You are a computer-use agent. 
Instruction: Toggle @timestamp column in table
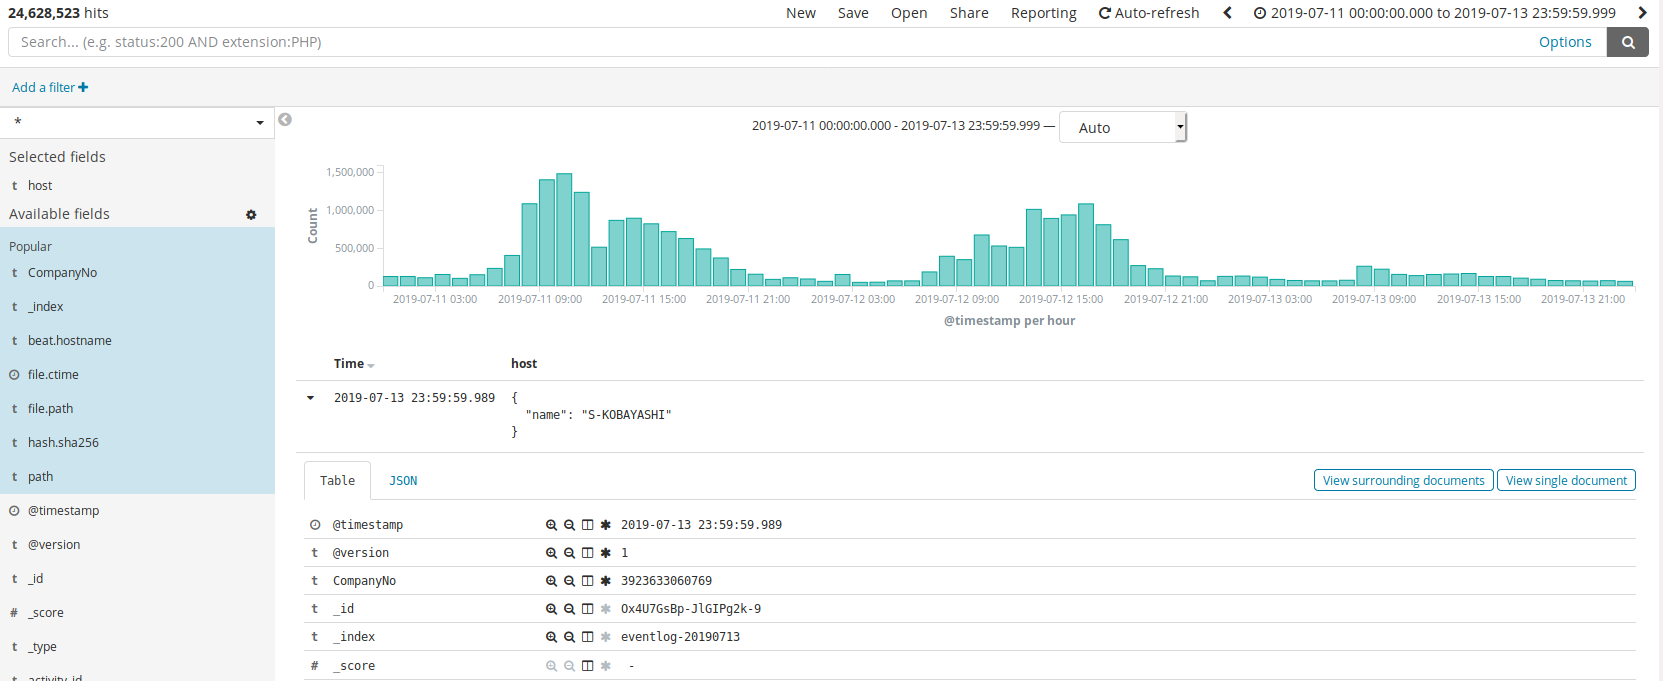click(x=587, y=525)
